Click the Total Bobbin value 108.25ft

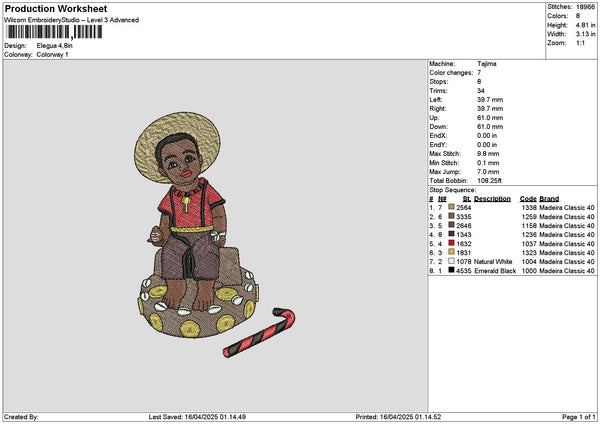[x=489, y=181]
